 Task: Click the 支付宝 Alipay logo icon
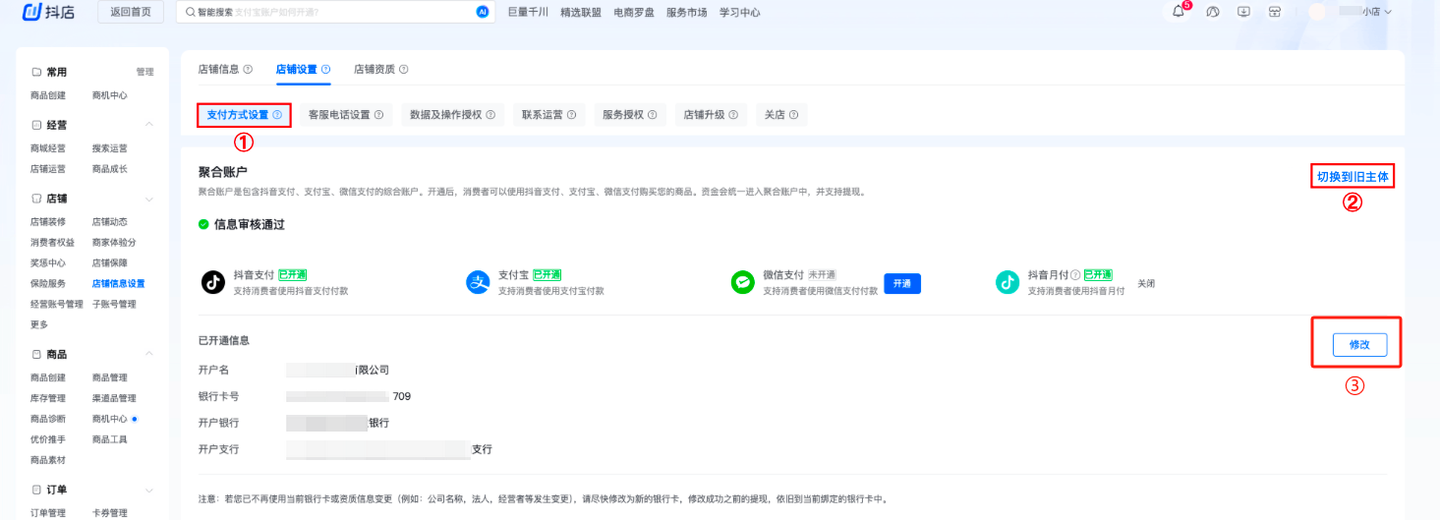tap(479, 282)
